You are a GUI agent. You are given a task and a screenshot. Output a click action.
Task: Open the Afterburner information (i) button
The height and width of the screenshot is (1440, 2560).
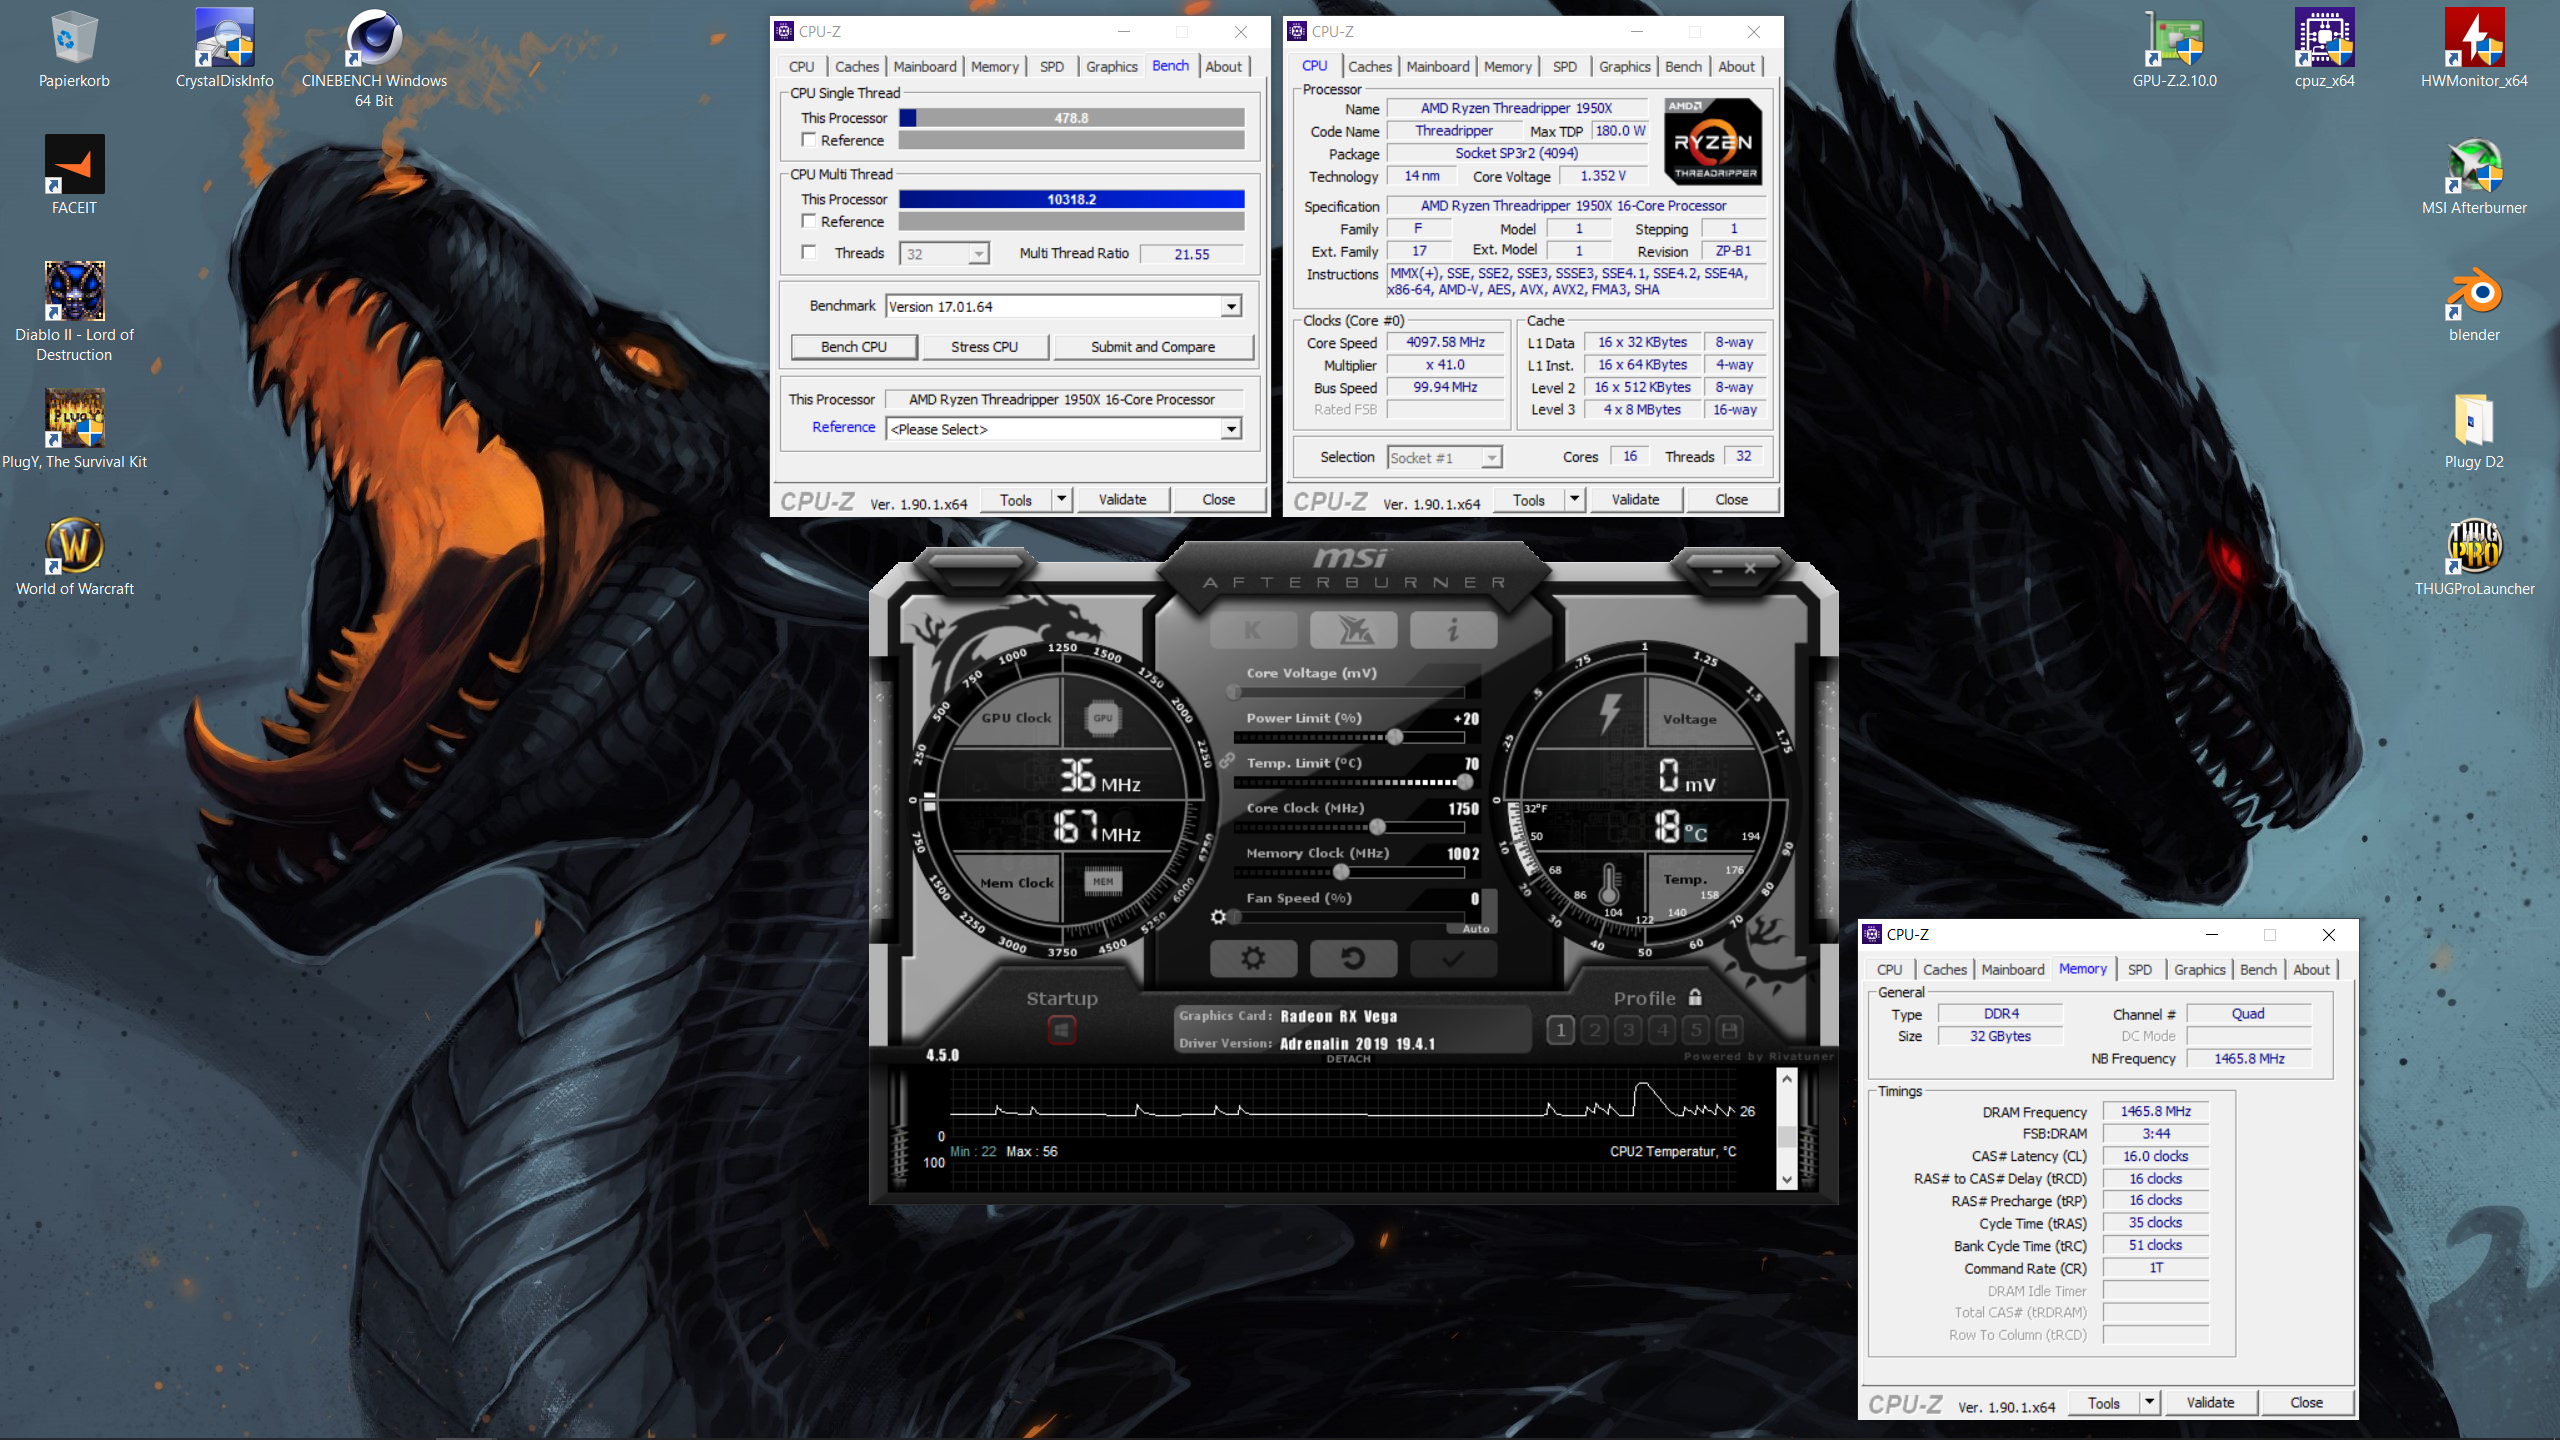coord(1453,630)
